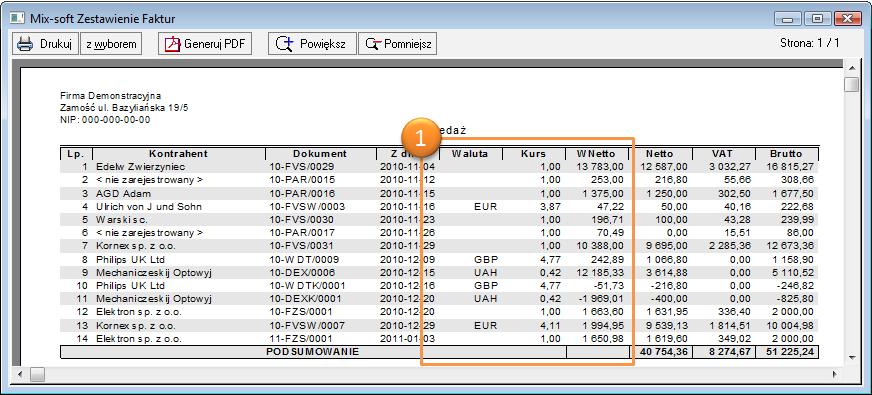Click brutto value '16 815,27'
This screenshot has height=395, width=872.
791,166
